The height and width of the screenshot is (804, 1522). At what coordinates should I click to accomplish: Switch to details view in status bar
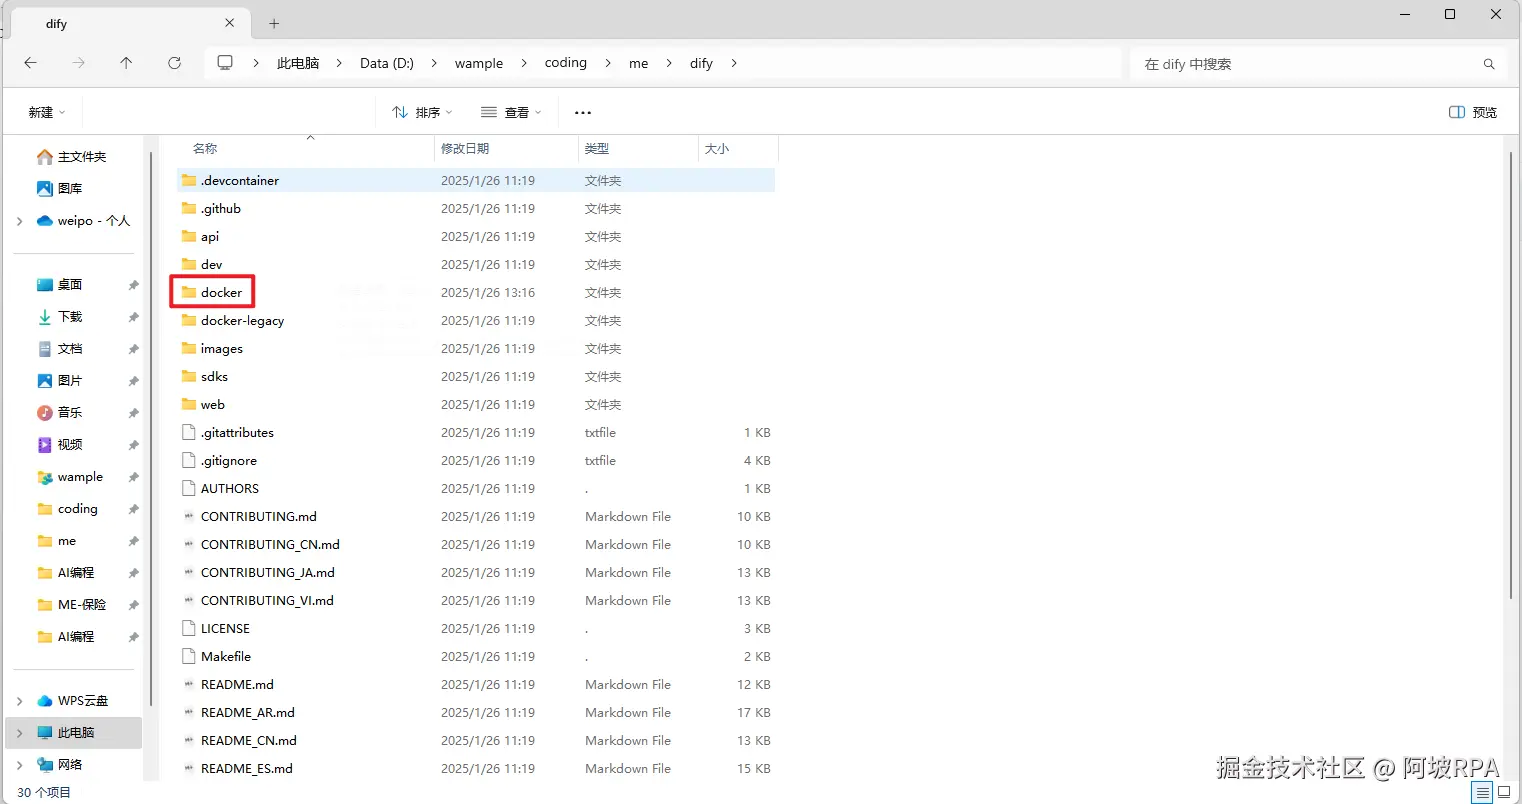(x=1482, y=792)
